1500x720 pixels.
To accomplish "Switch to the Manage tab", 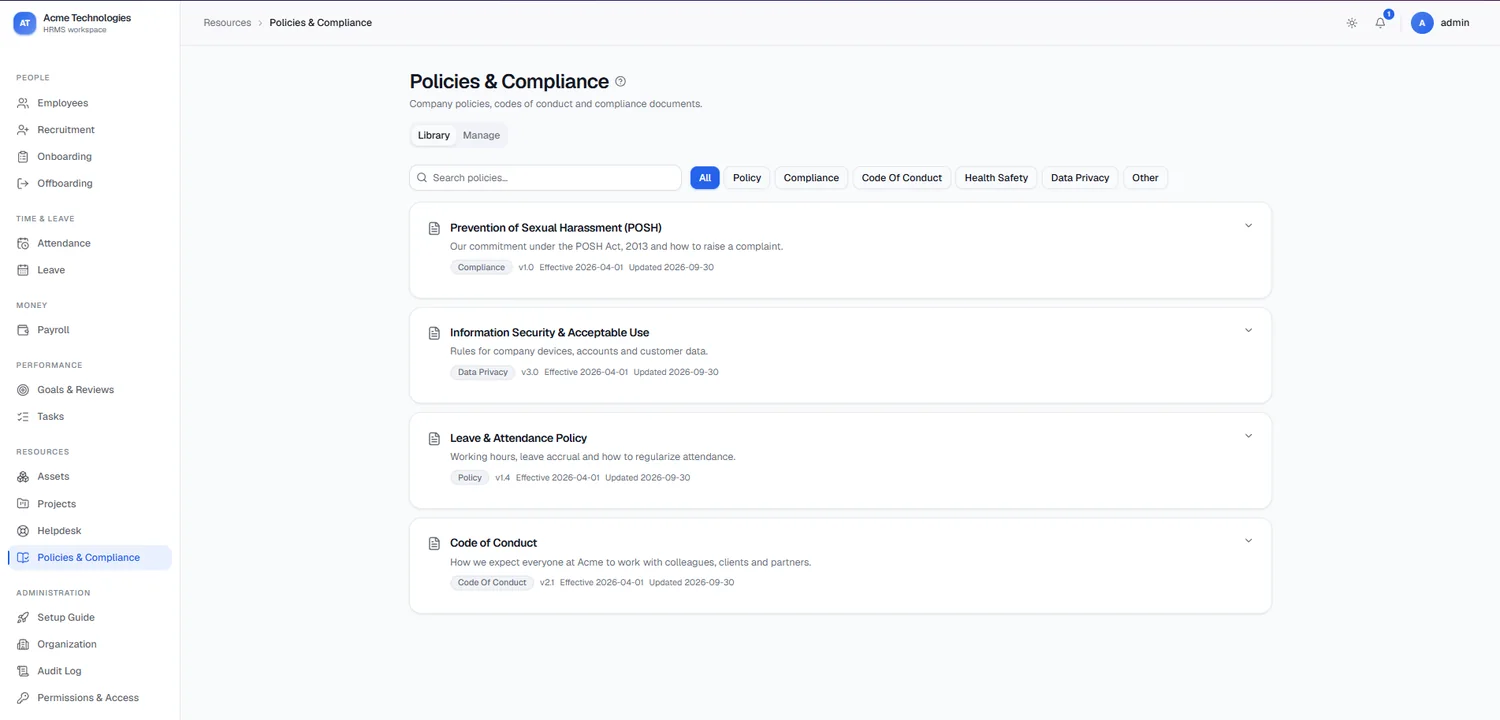I will 481,135.
